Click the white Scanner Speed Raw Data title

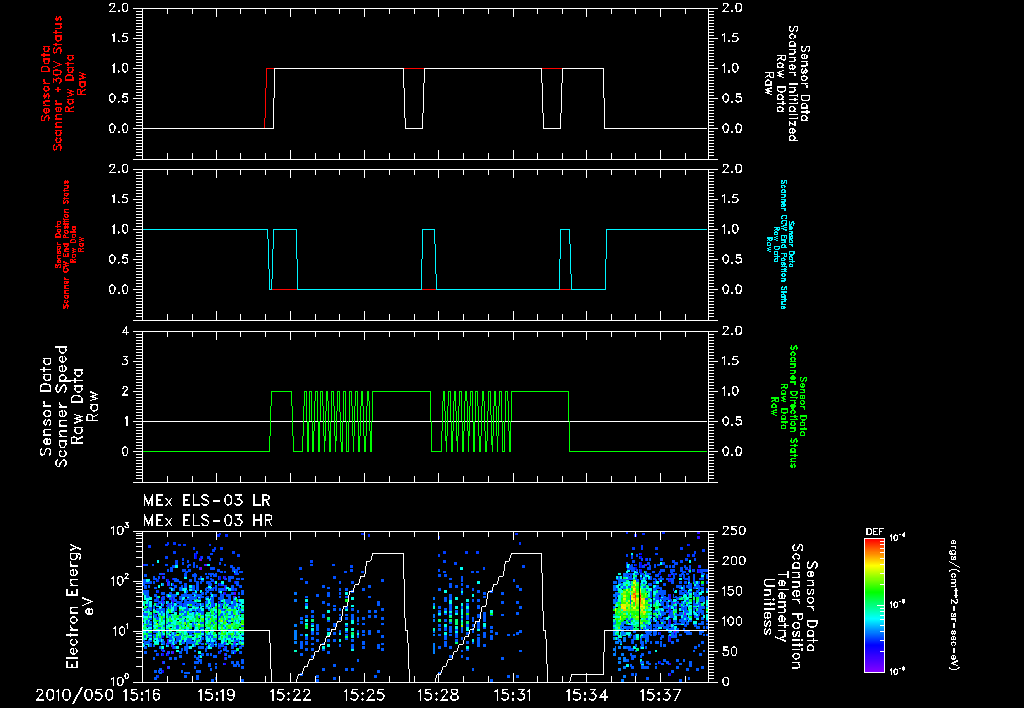point(69,406)
